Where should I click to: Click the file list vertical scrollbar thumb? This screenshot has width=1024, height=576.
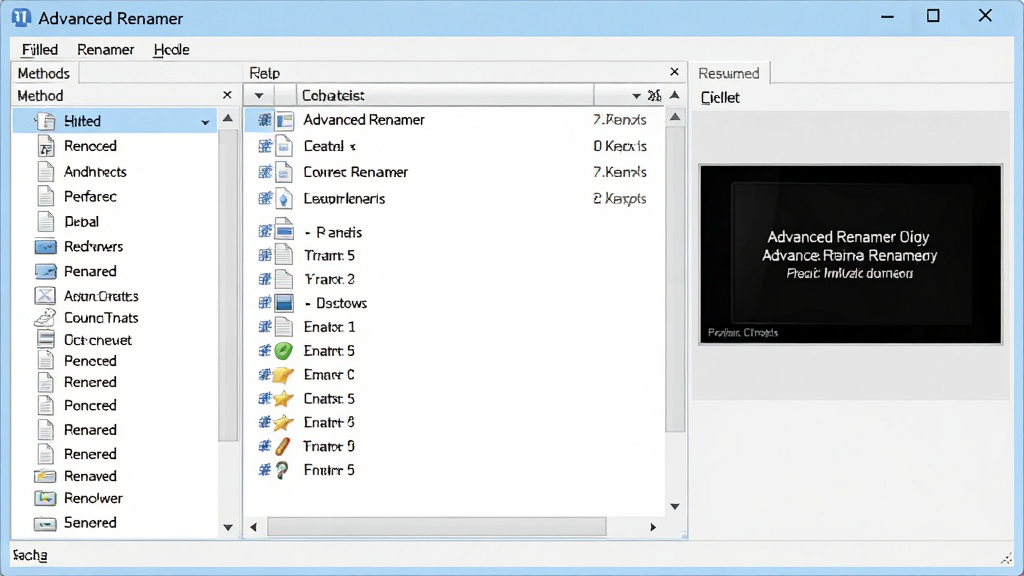click(x=675, y=280)
